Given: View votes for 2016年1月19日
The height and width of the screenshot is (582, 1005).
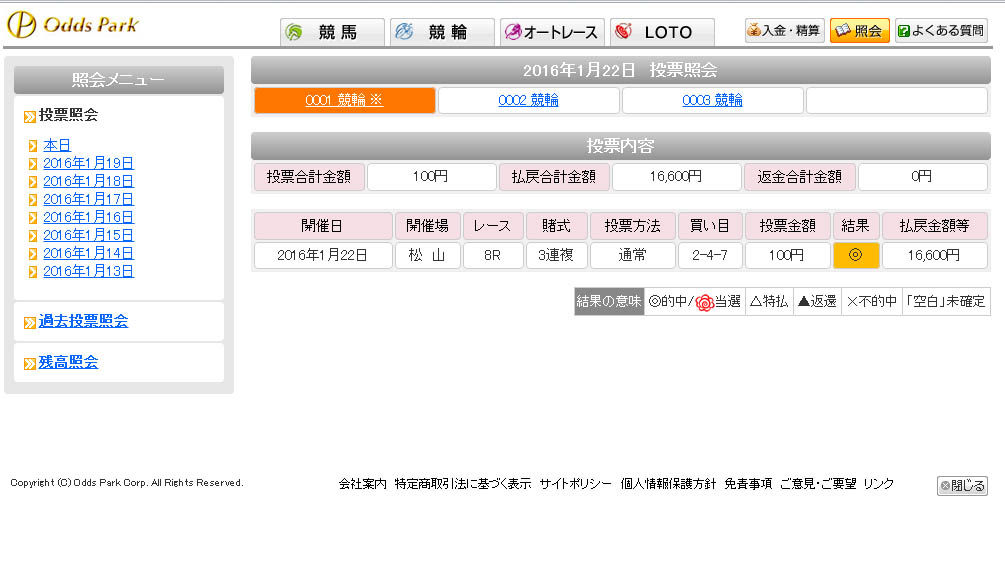Looking at the screenshot, I should click(88, 163).
